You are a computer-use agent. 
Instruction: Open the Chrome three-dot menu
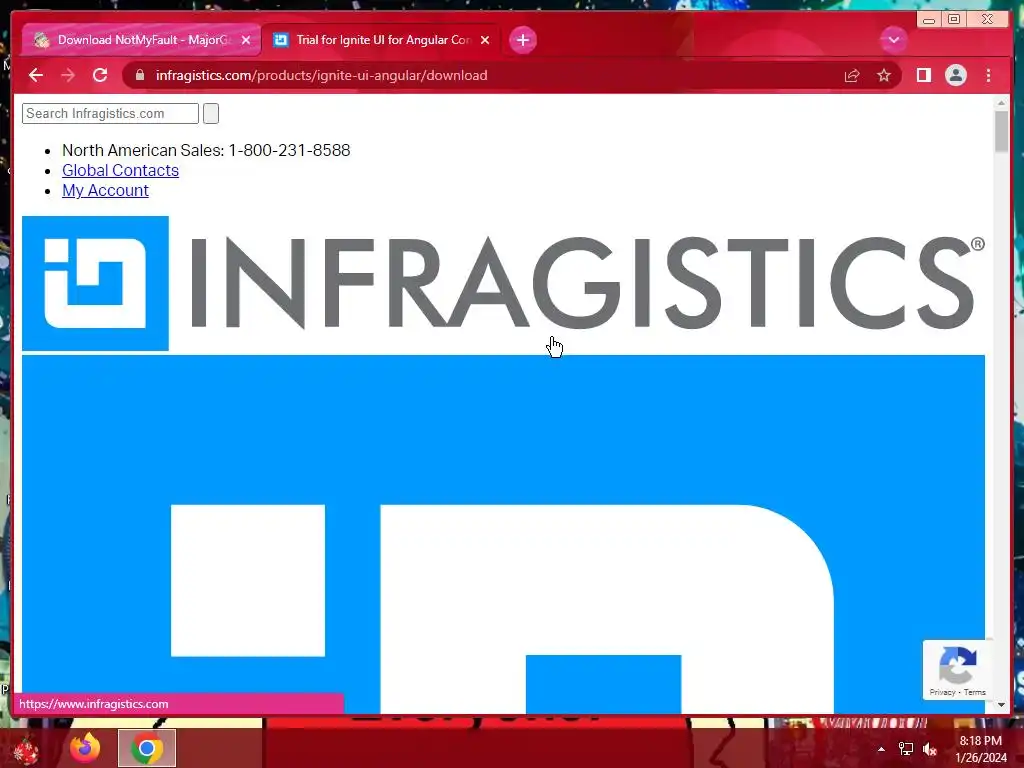(x=989, y=75)
